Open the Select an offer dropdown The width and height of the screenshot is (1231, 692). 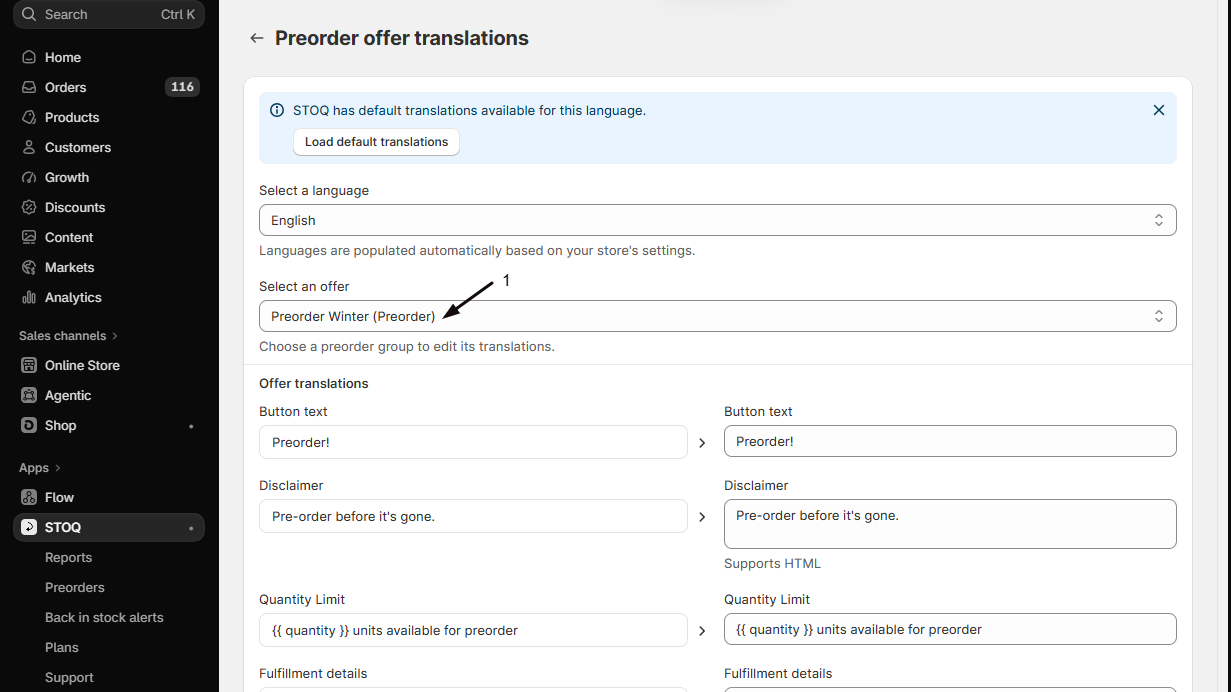pos(717,316)
